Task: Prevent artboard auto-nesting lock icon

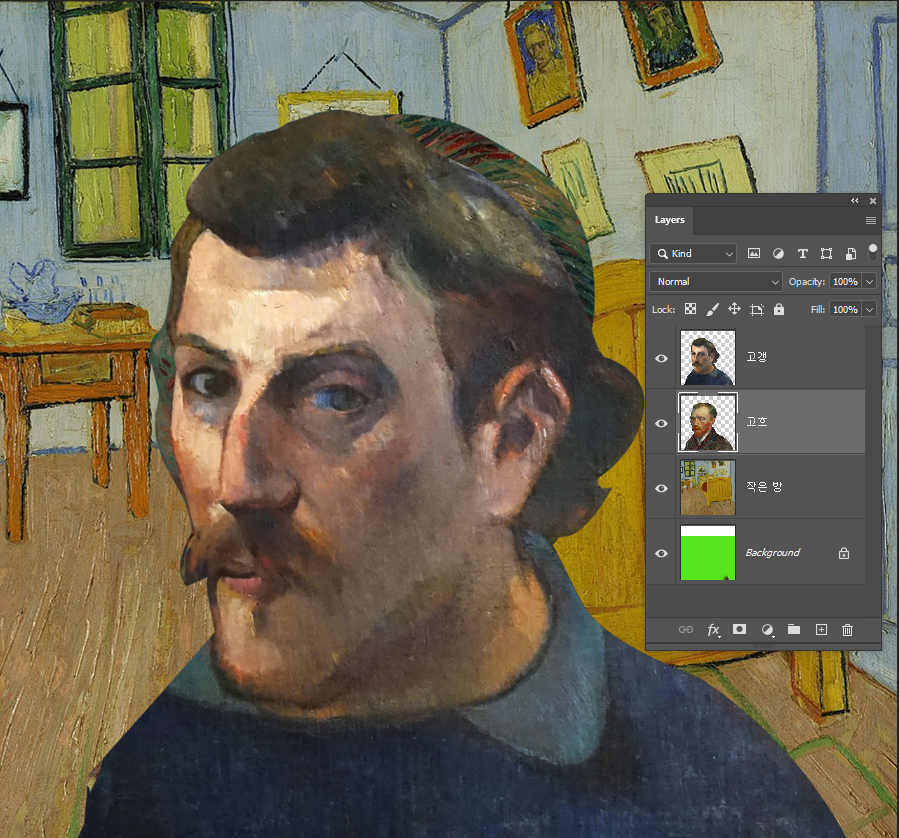Action: pyautogui.click(x=757, y=310)
